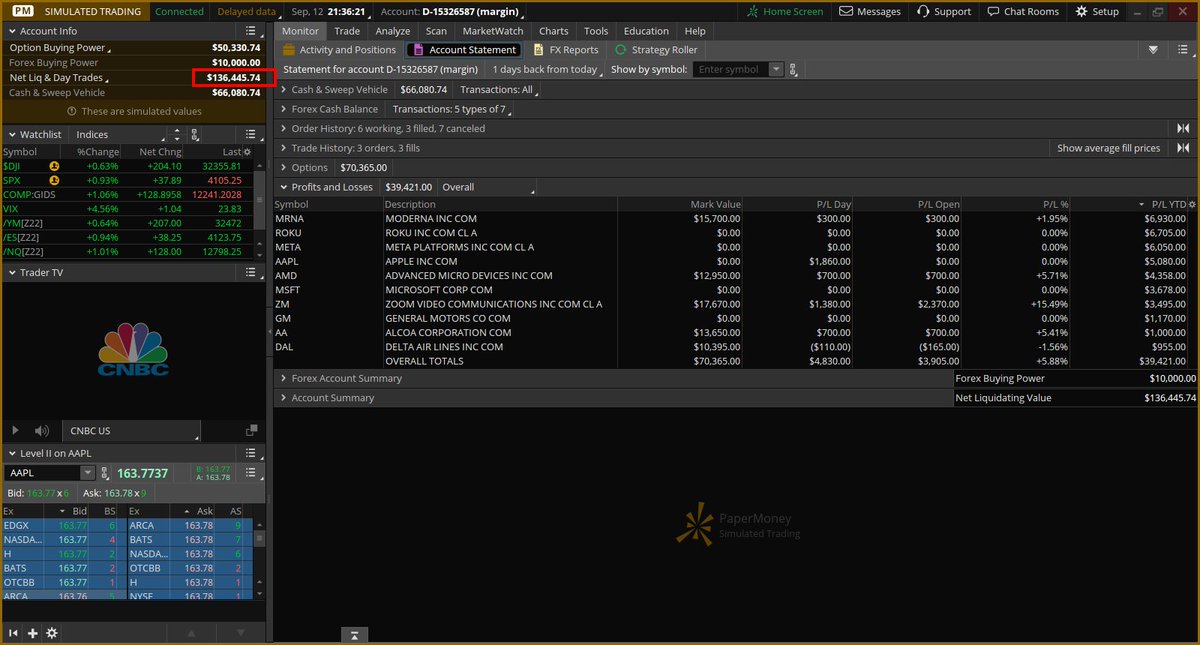1200x645 pixels.
Task: Open the options menu beside the AAPL quote
Action: tap(250, 473)
